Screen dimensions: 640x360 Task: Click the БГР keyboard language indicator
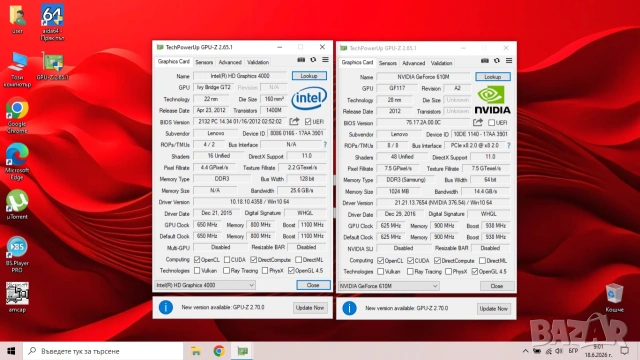[573, 351]
